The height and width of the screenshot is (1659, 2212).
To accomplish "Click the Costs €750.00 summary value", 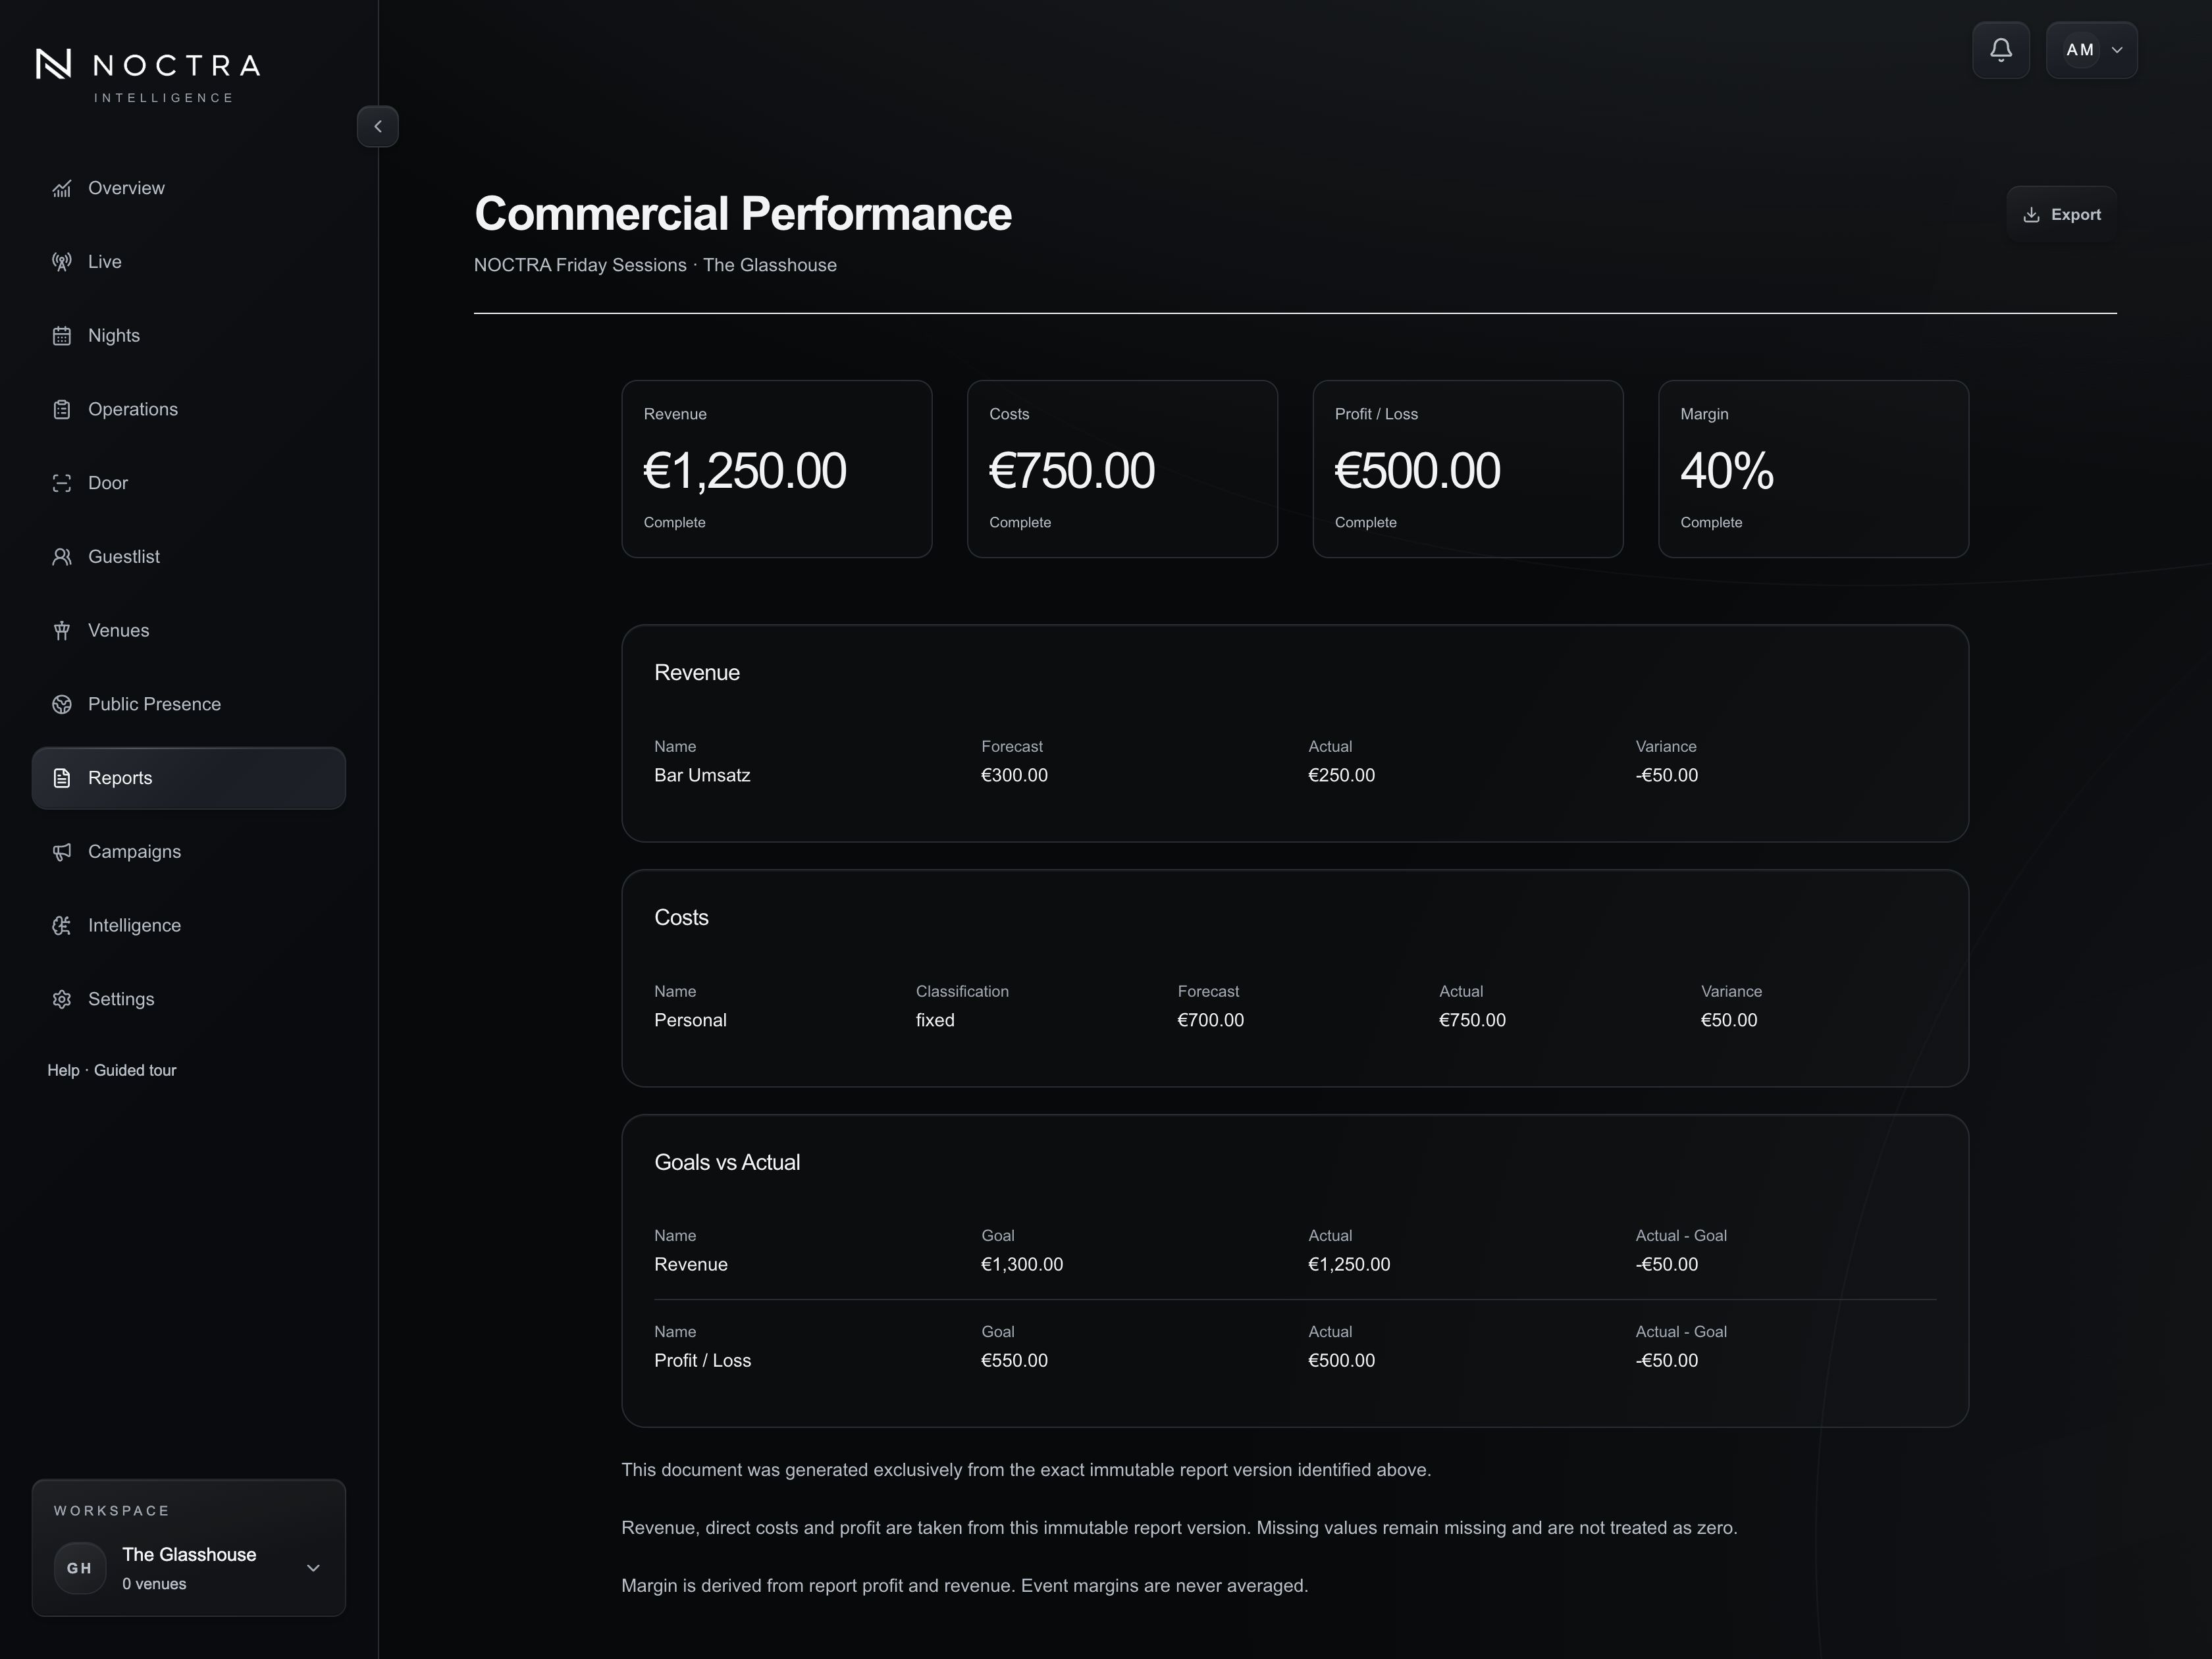I will pos(1072,471).
